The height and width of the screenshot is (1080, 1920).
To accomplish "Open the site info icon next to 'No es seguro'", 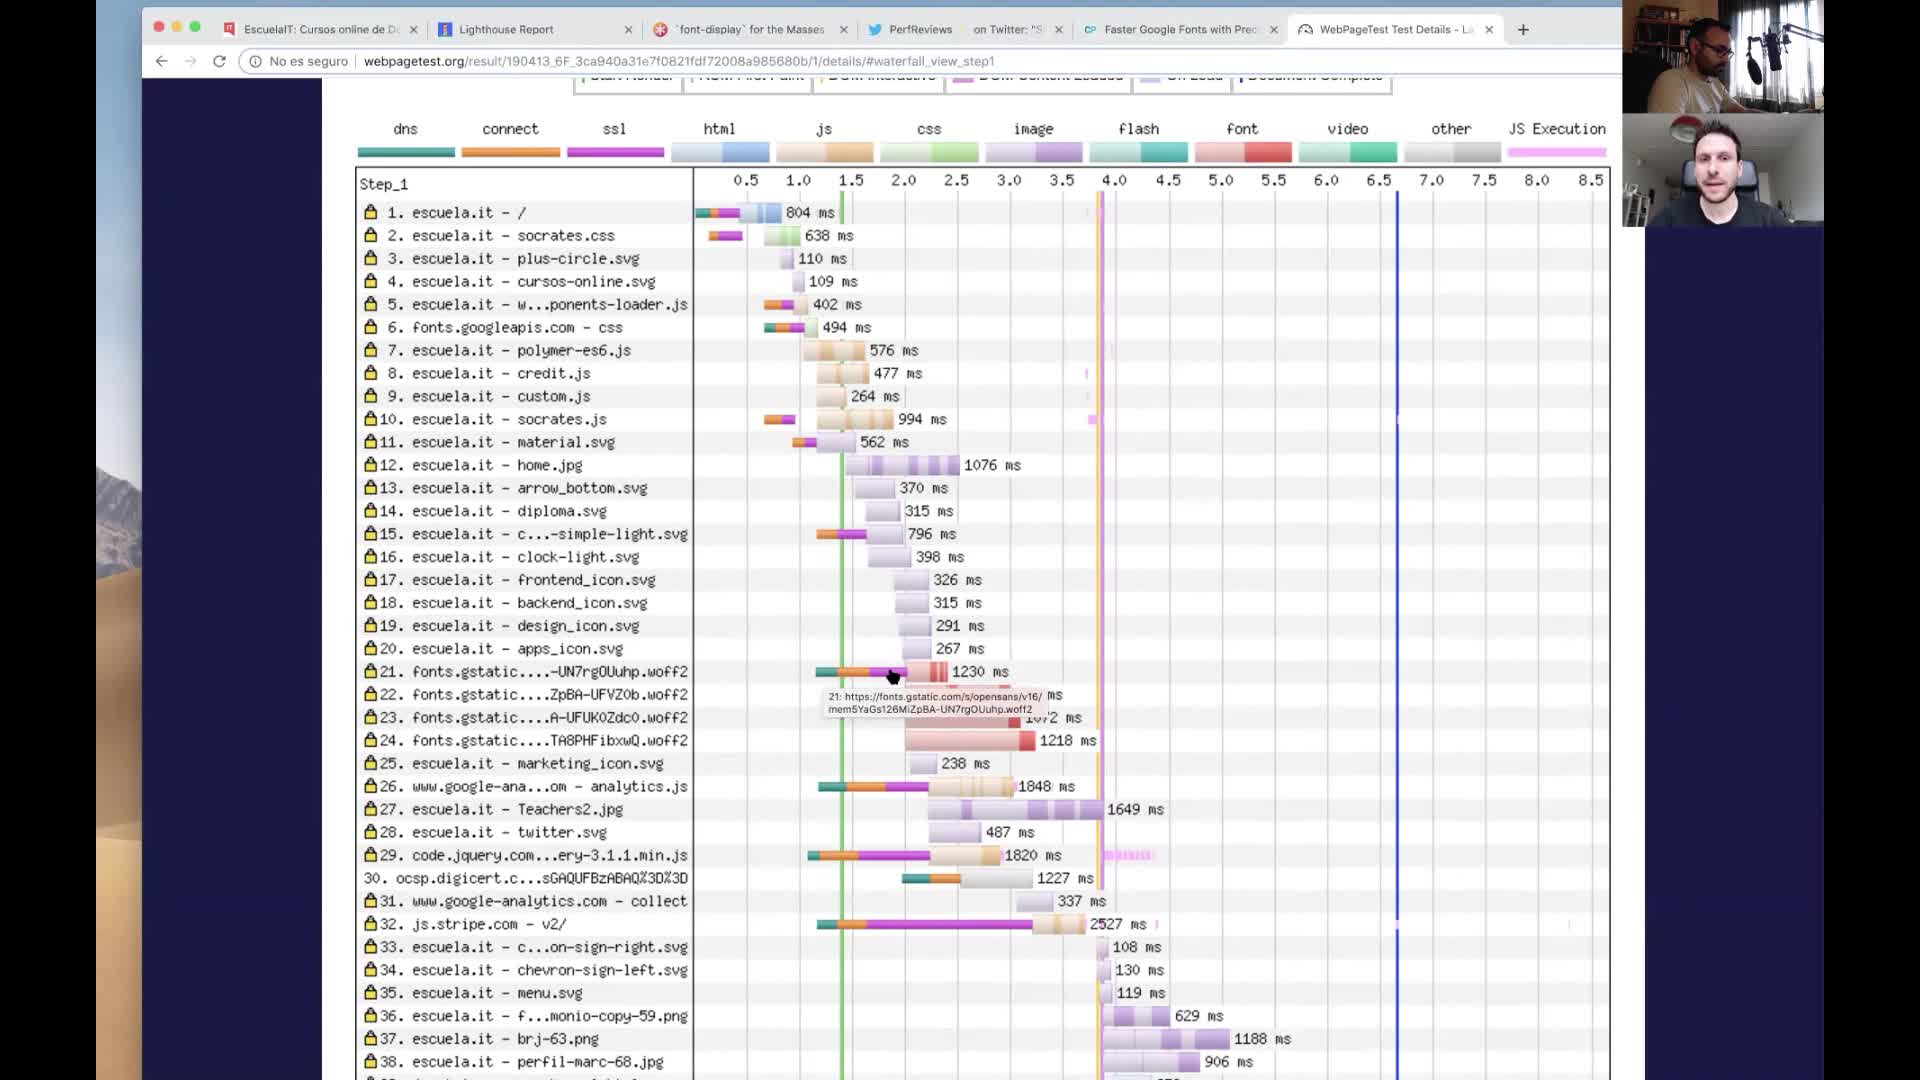I will 256,61.
